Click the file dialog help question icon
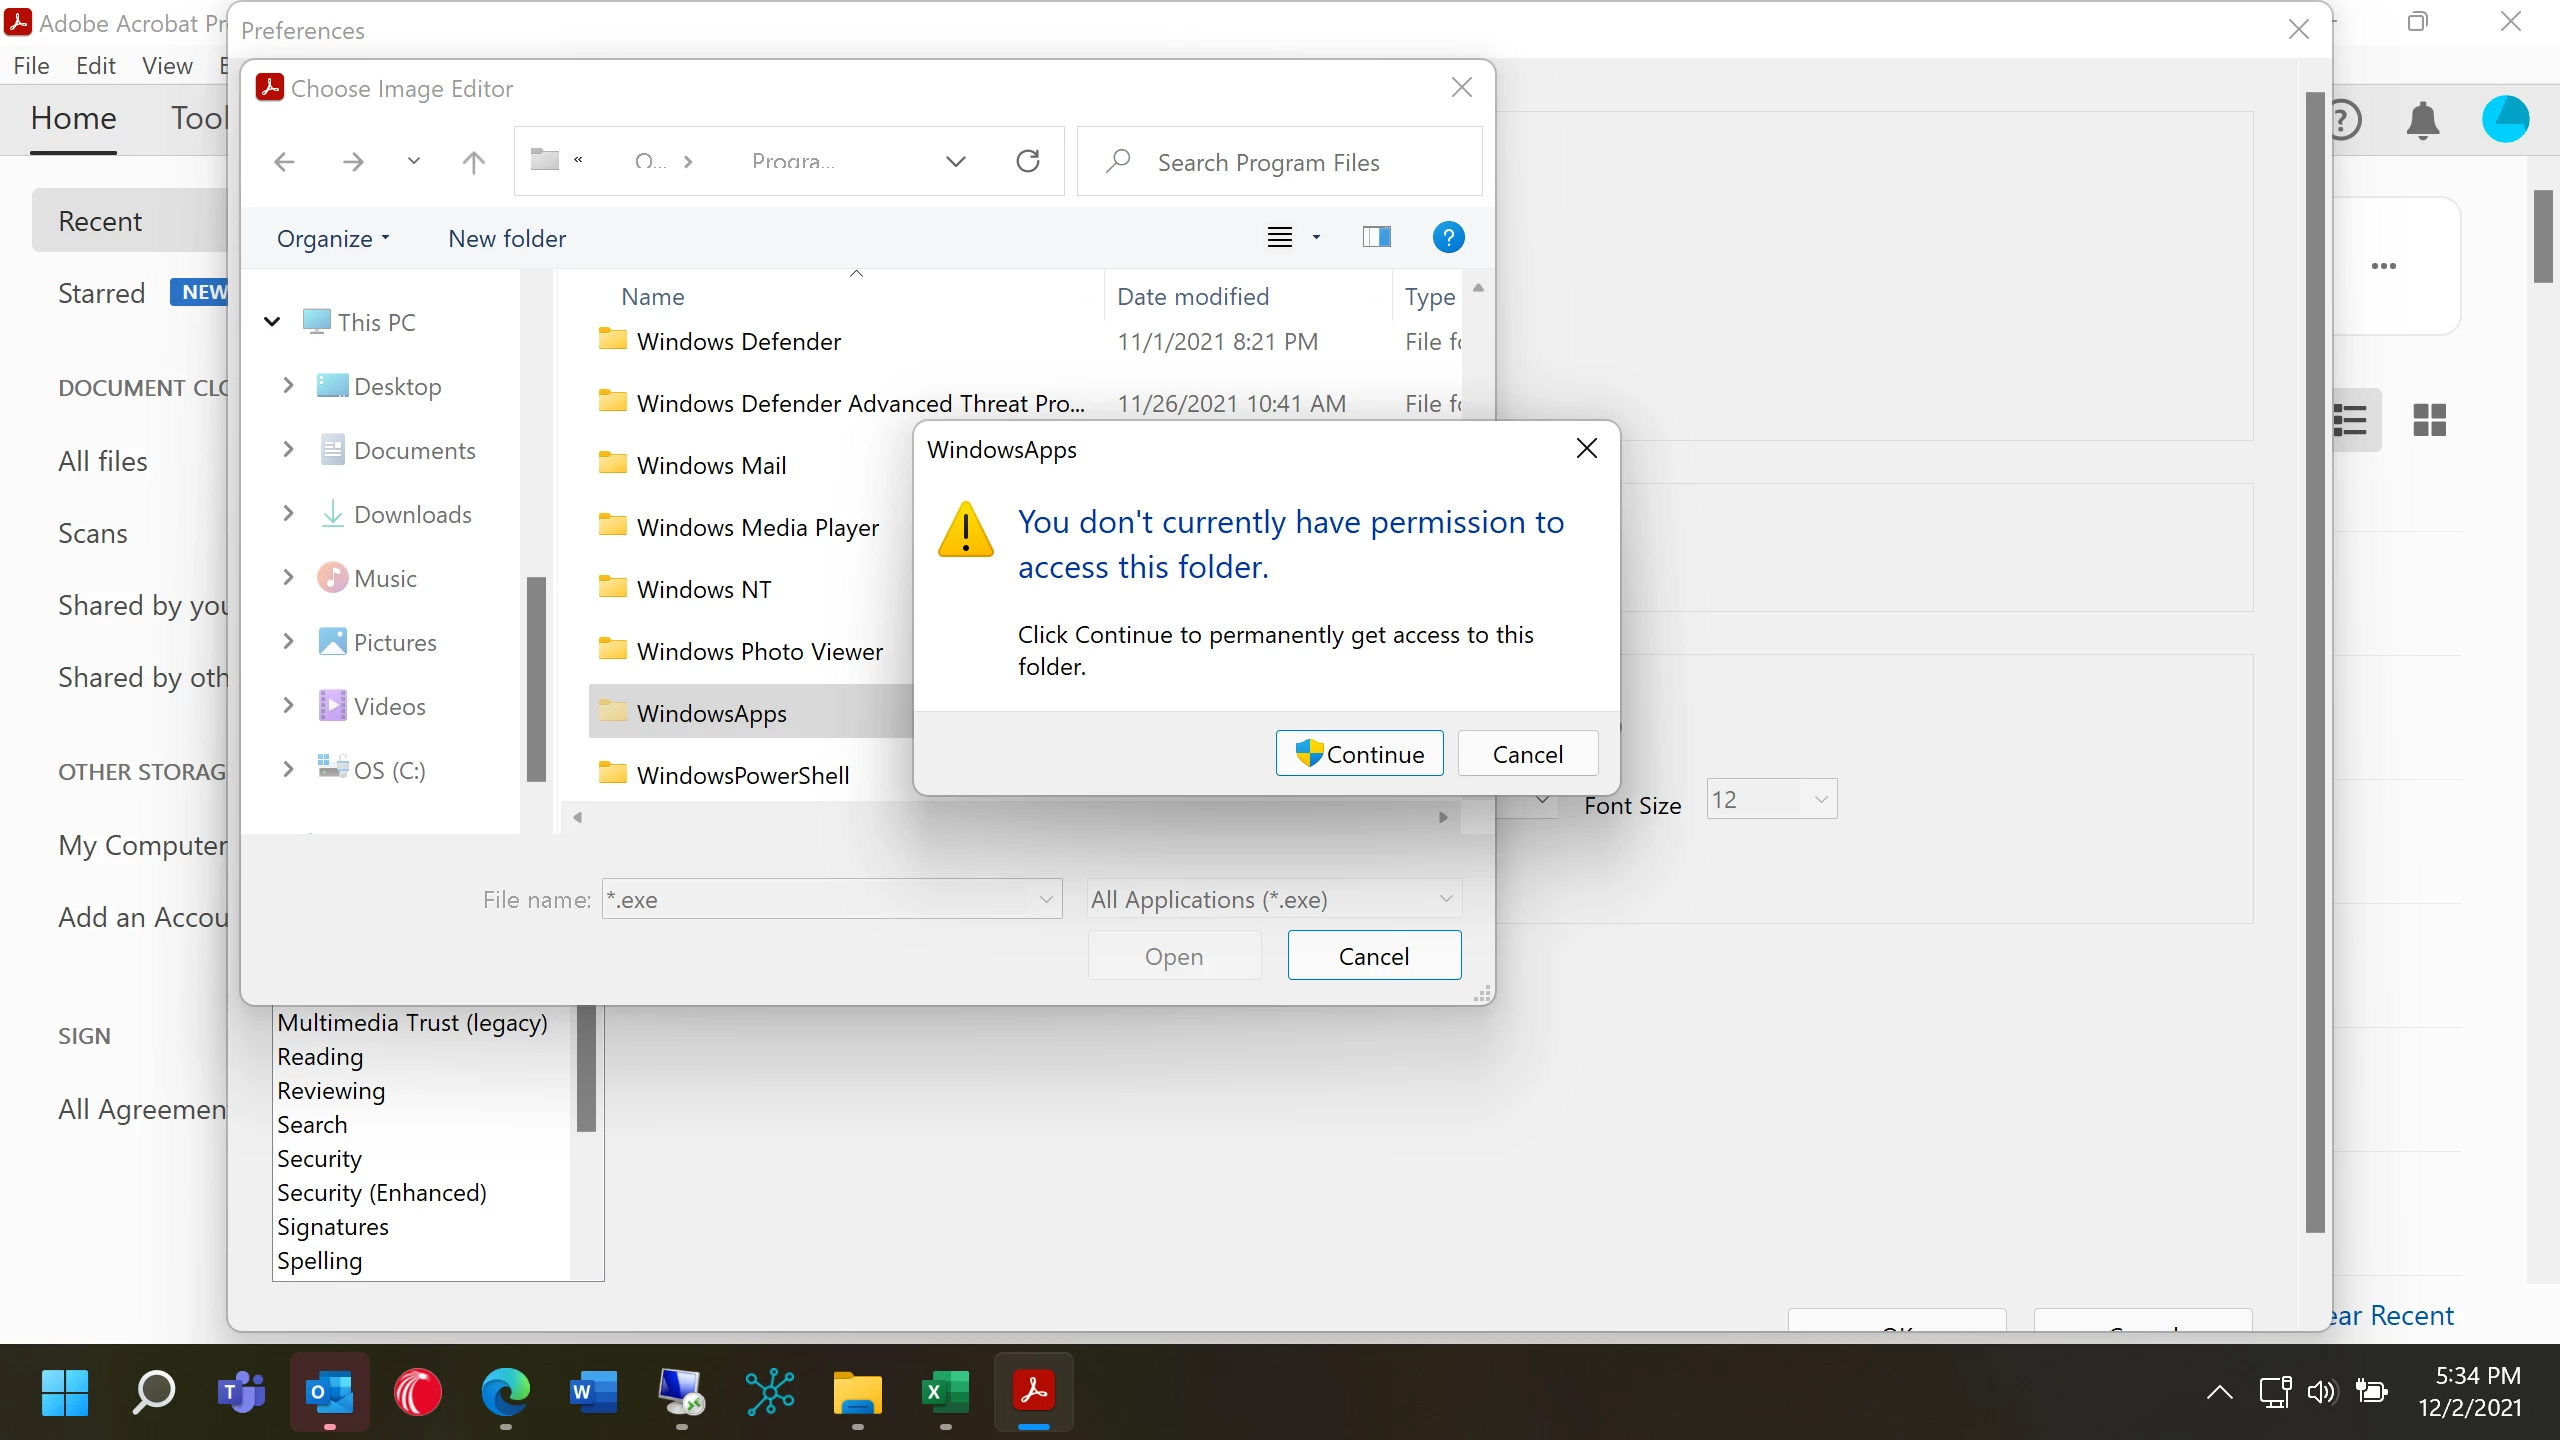This screenshot has width=2560, height=1440. [1448, 238]
